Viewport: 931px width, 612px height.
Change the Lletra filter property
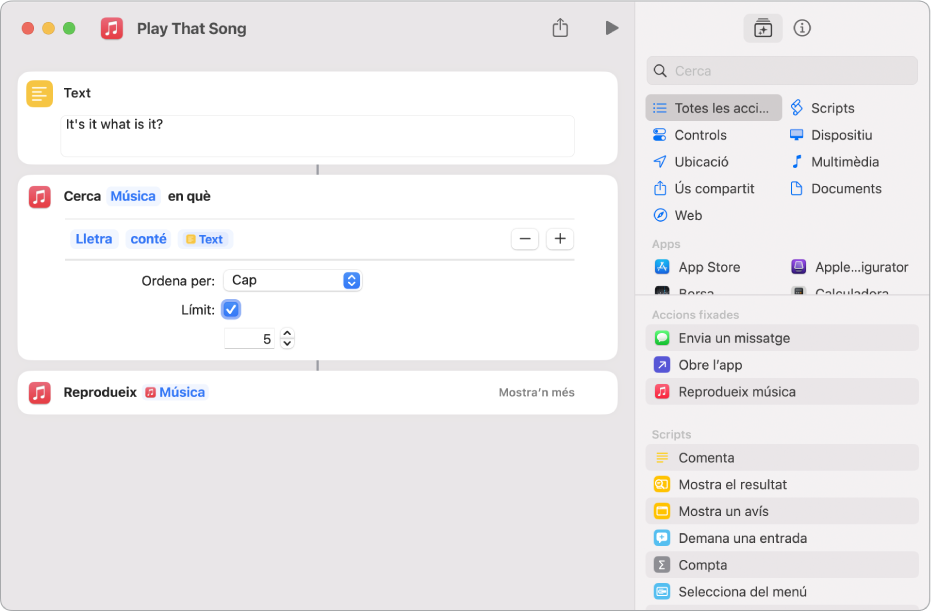tap(94, 239)
